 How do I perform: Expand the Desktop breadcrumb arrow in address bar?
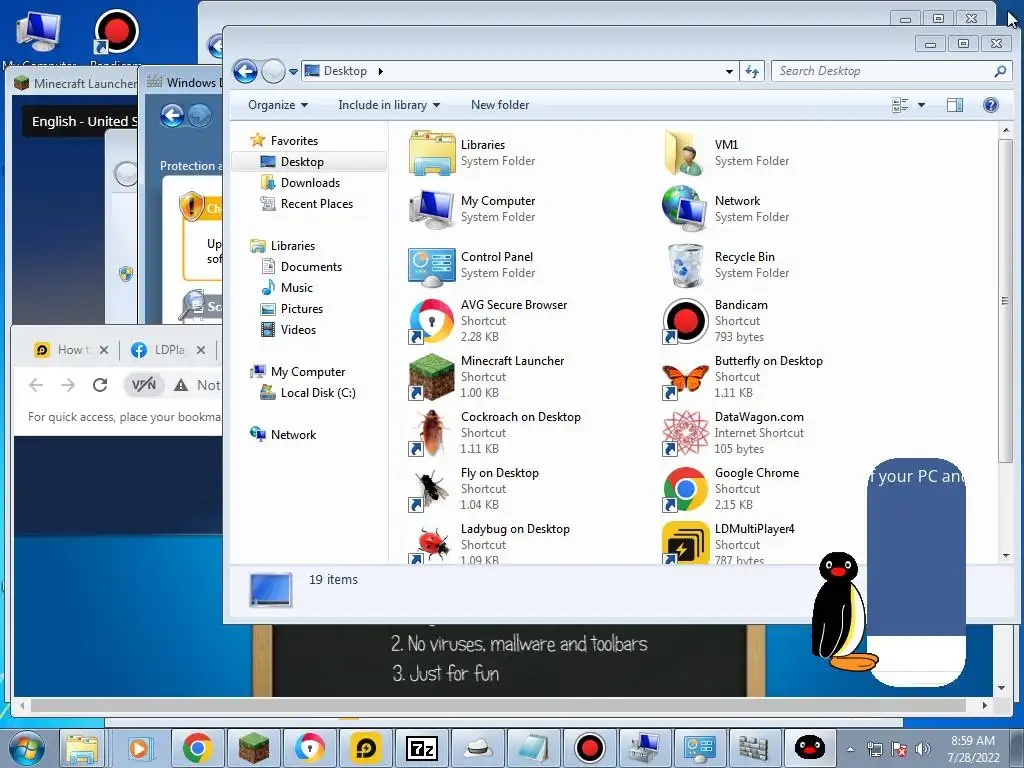click(380, 71)
